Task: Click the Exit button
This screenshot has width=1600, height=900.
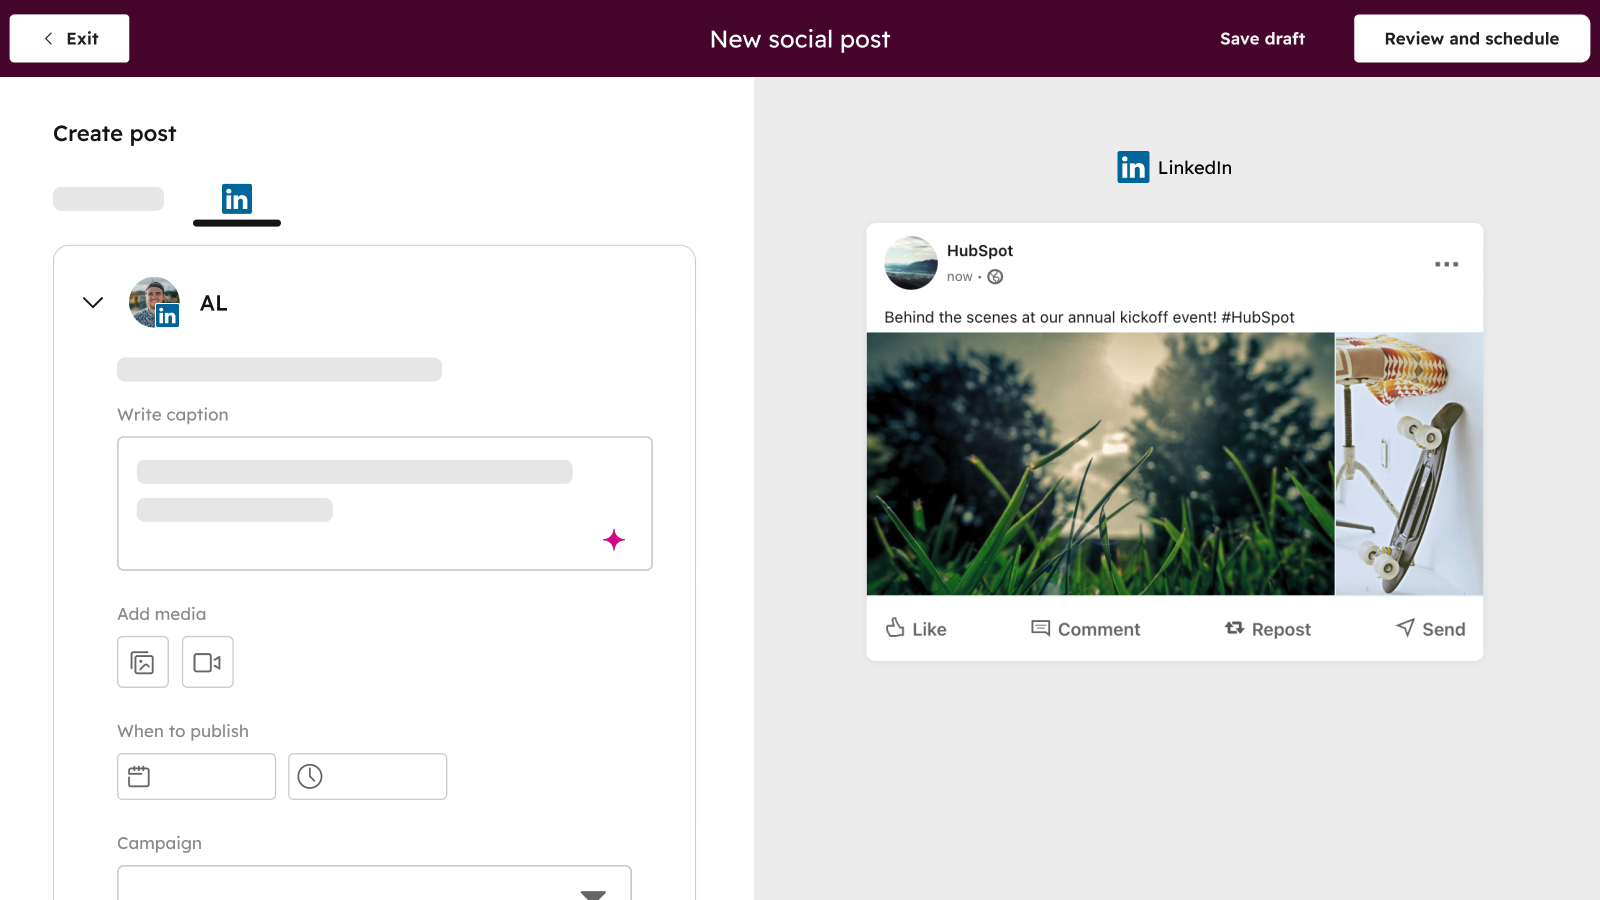Action: [69, 38]
